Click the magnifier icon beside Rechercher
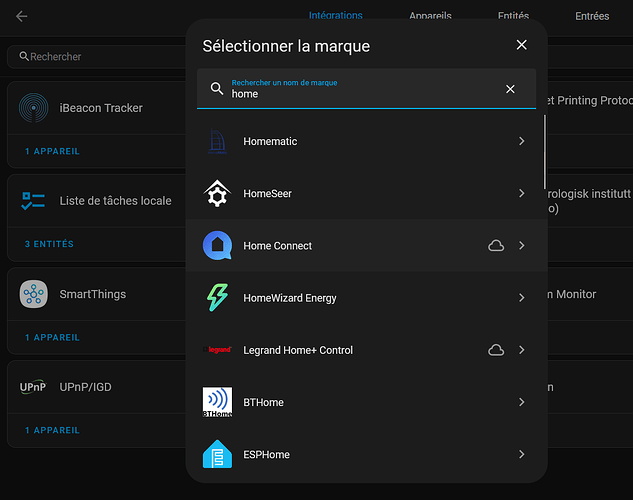The width and height of the screenshot is (633, 500). click(24, 56)
